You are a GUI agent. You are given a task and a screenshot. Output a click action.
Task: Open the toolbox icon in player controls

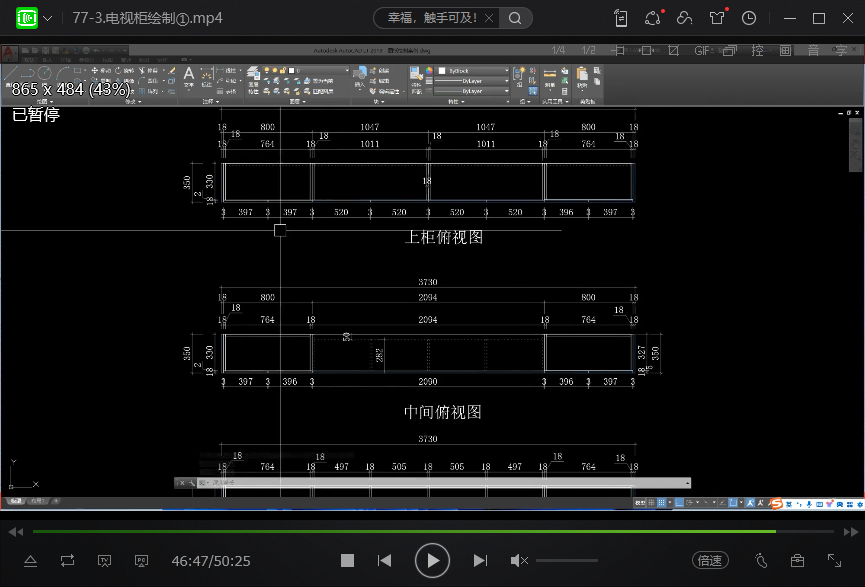tap(797, 561)
